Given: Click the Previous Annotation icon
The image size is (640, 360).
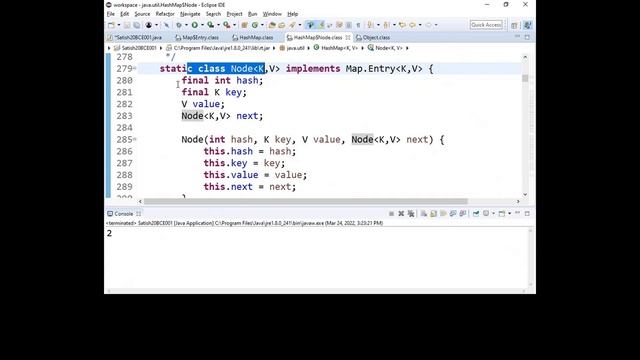Looking at the screenshot, I should [x=387, y=25].
